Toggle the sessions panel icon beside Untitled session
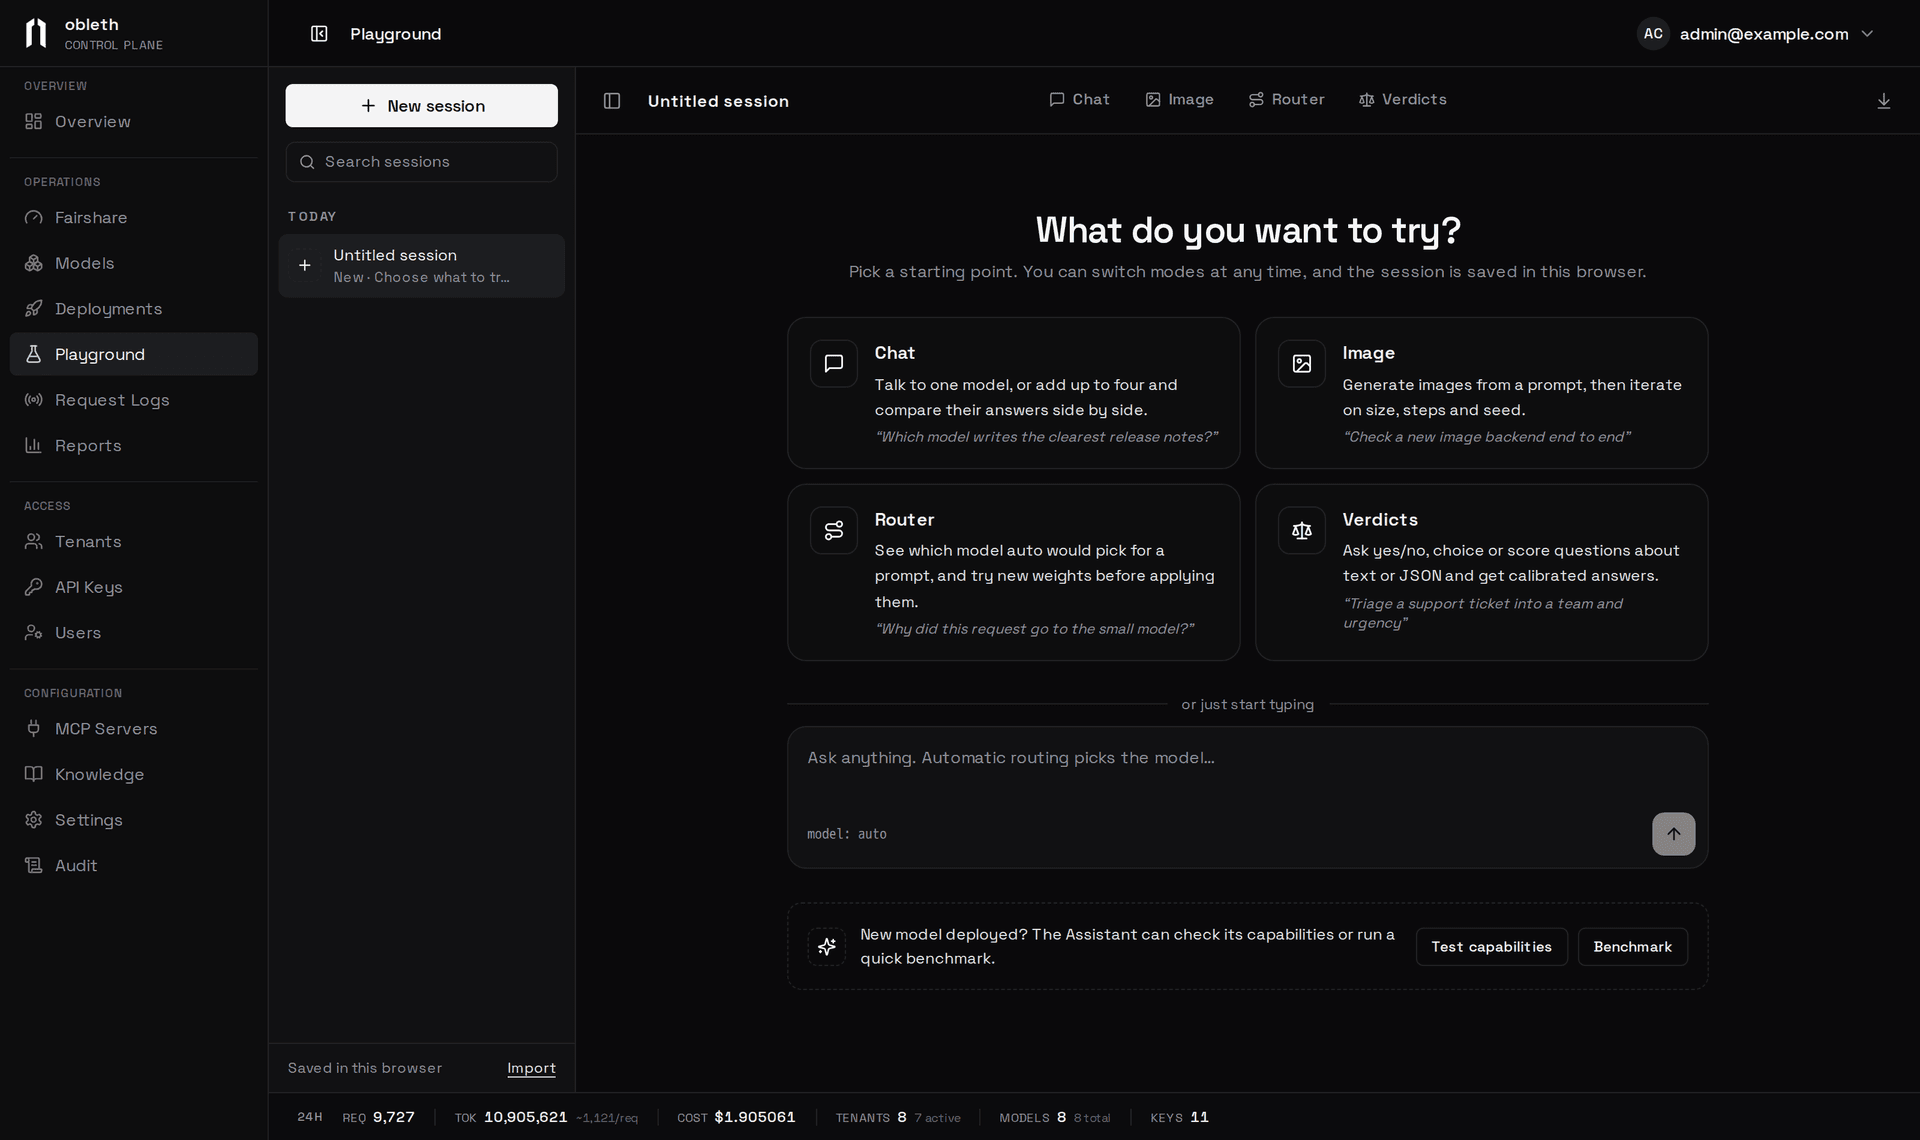The width and height of the screenshot is (1920, 1140). 612,101
